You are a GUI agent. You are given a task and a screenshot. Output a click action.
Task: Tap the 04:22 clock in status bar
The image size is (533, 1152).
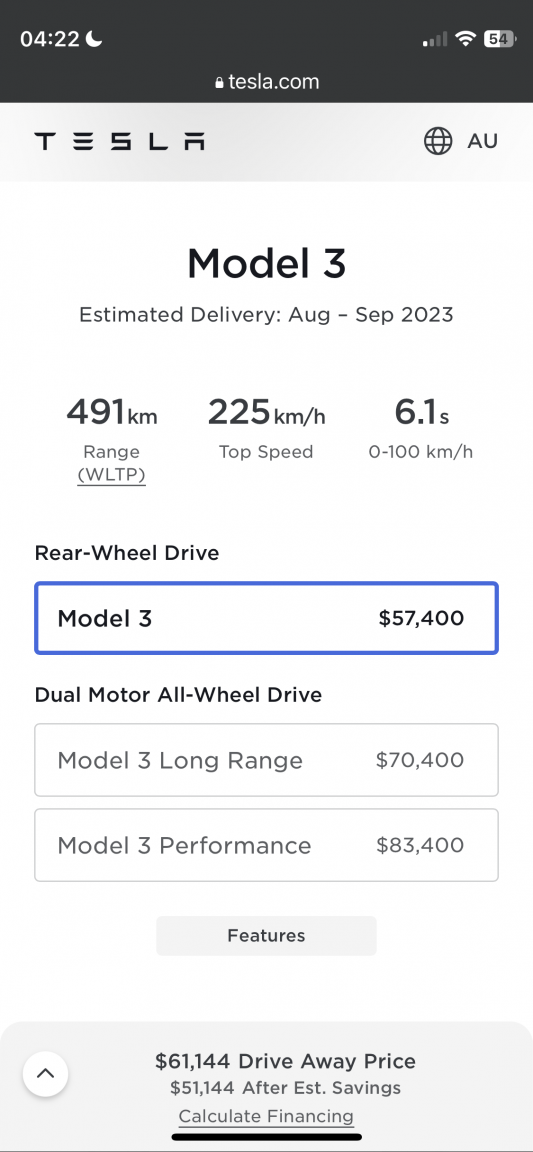click(49, 39)
